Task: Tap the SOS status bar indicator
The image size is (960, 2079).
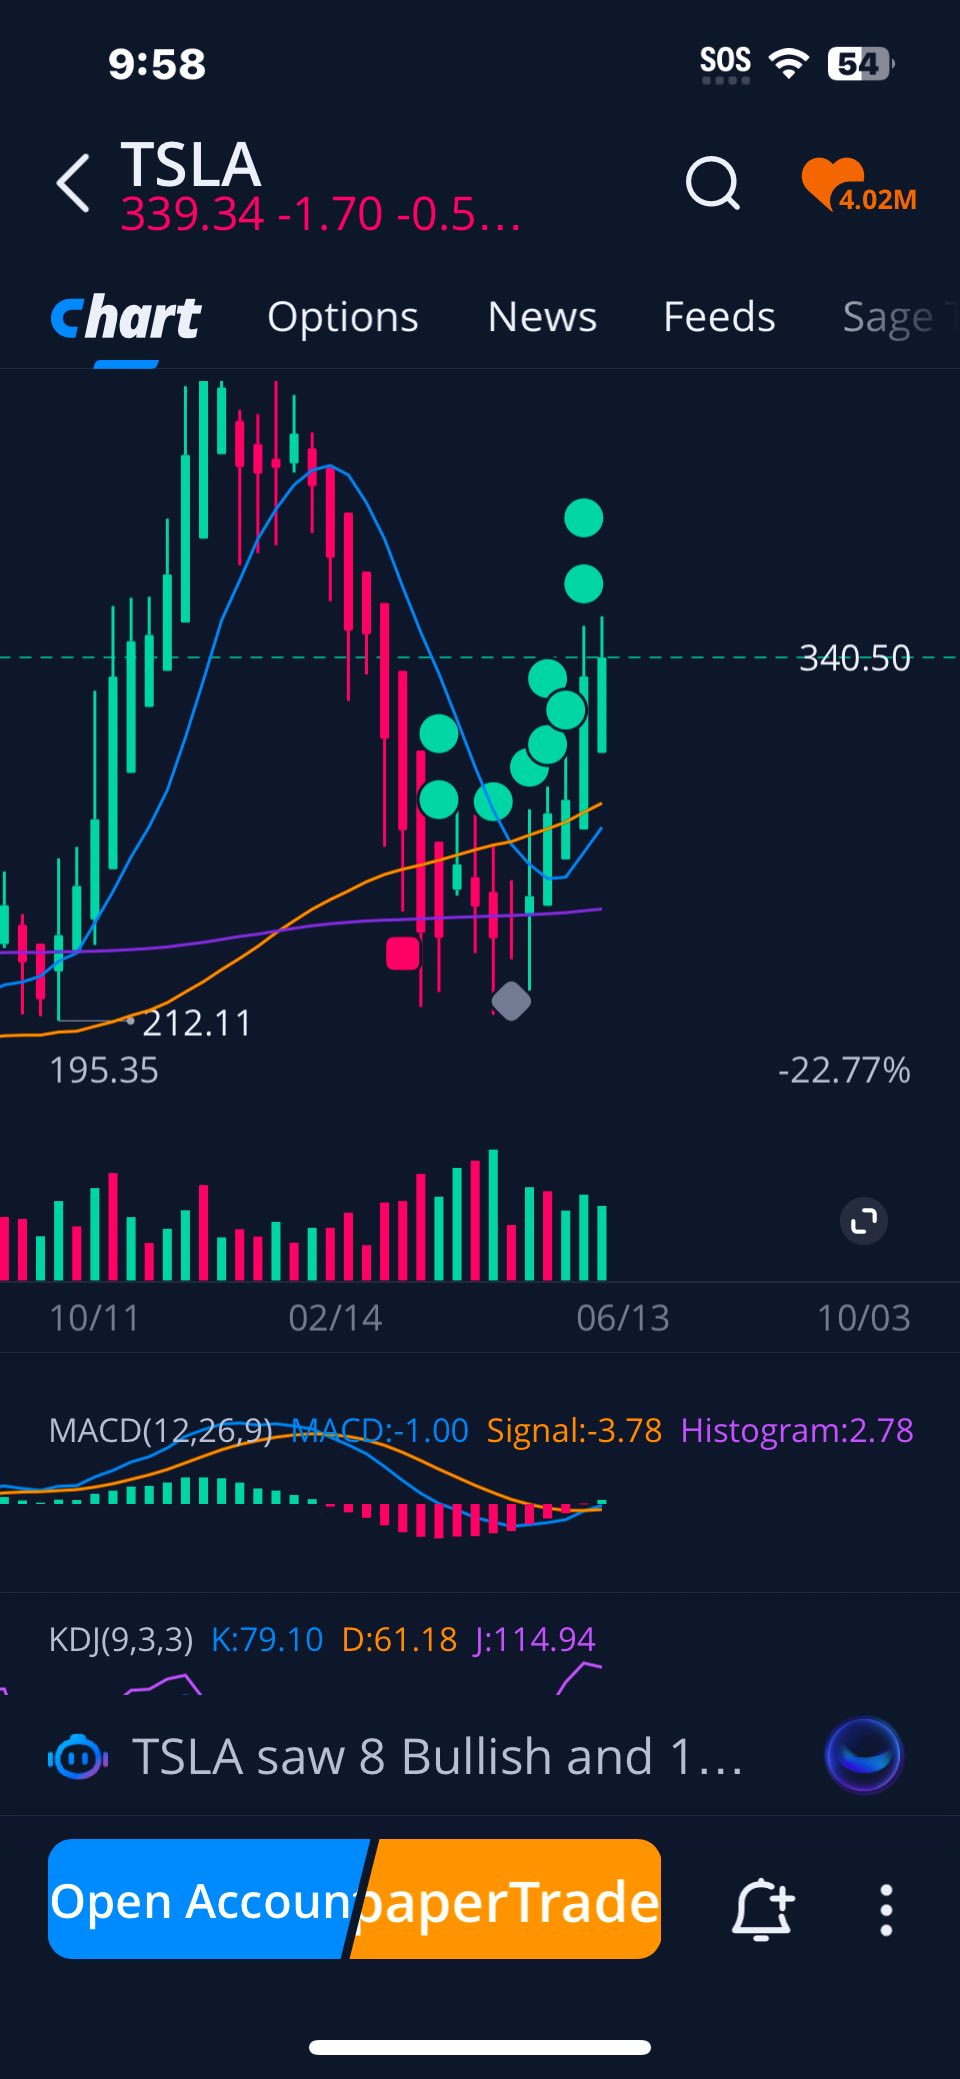Action: pyautogui.click(x=725, y=64)
